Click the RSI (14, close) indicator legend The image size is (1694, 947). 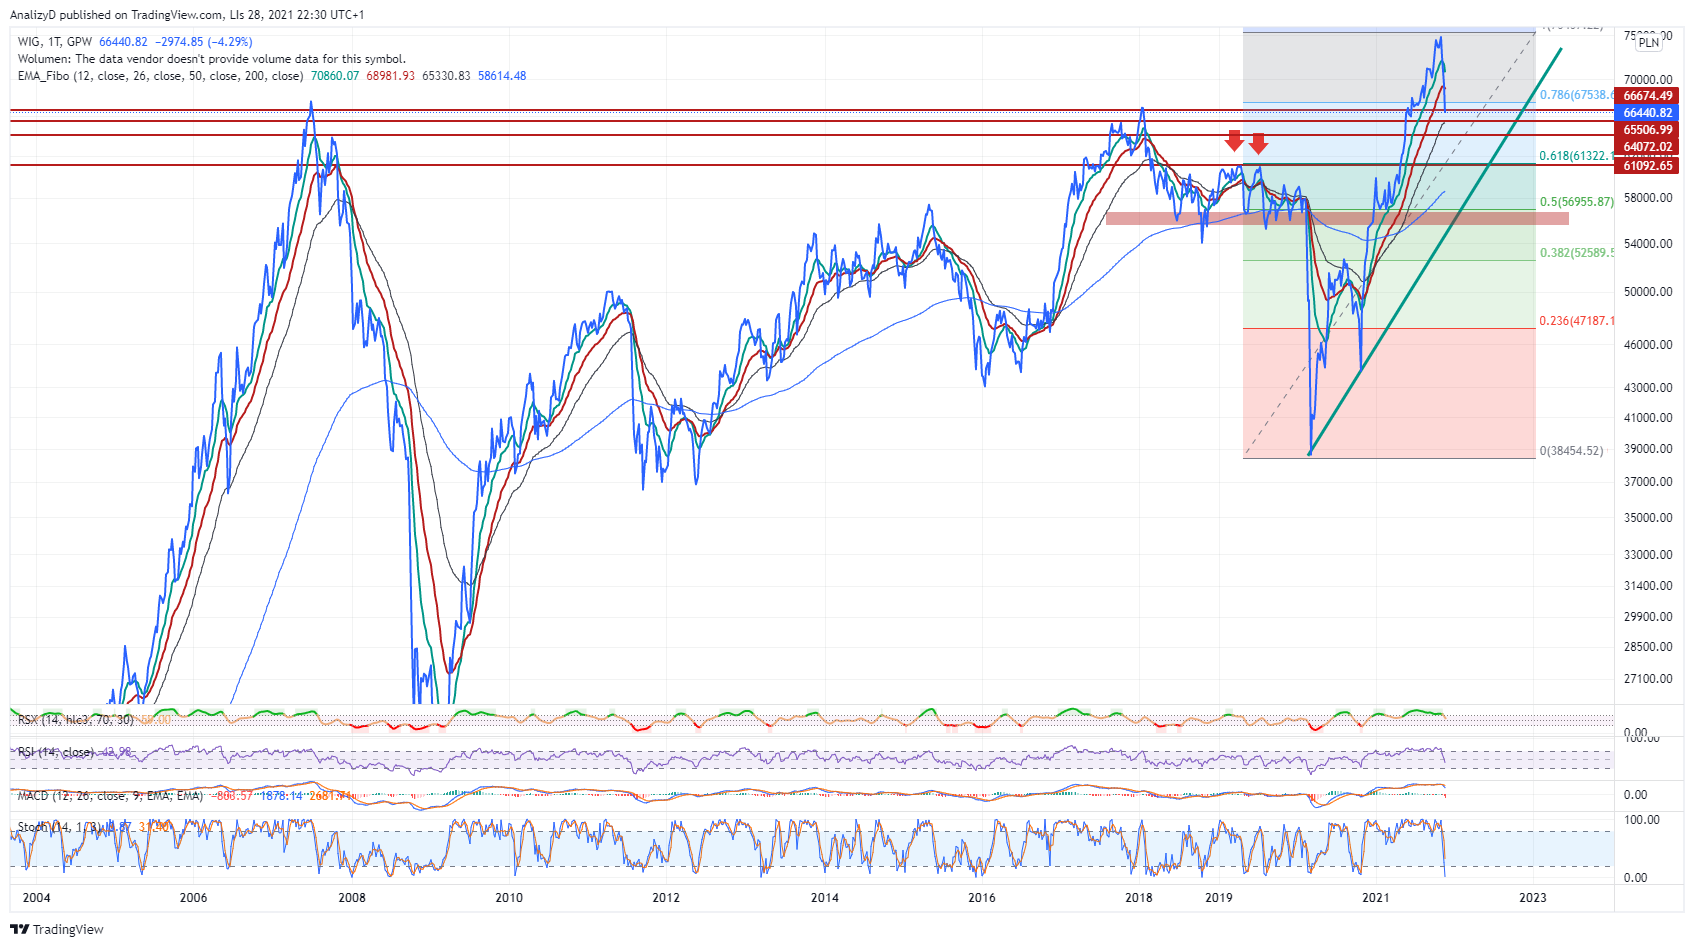click(x=56, y=752)
